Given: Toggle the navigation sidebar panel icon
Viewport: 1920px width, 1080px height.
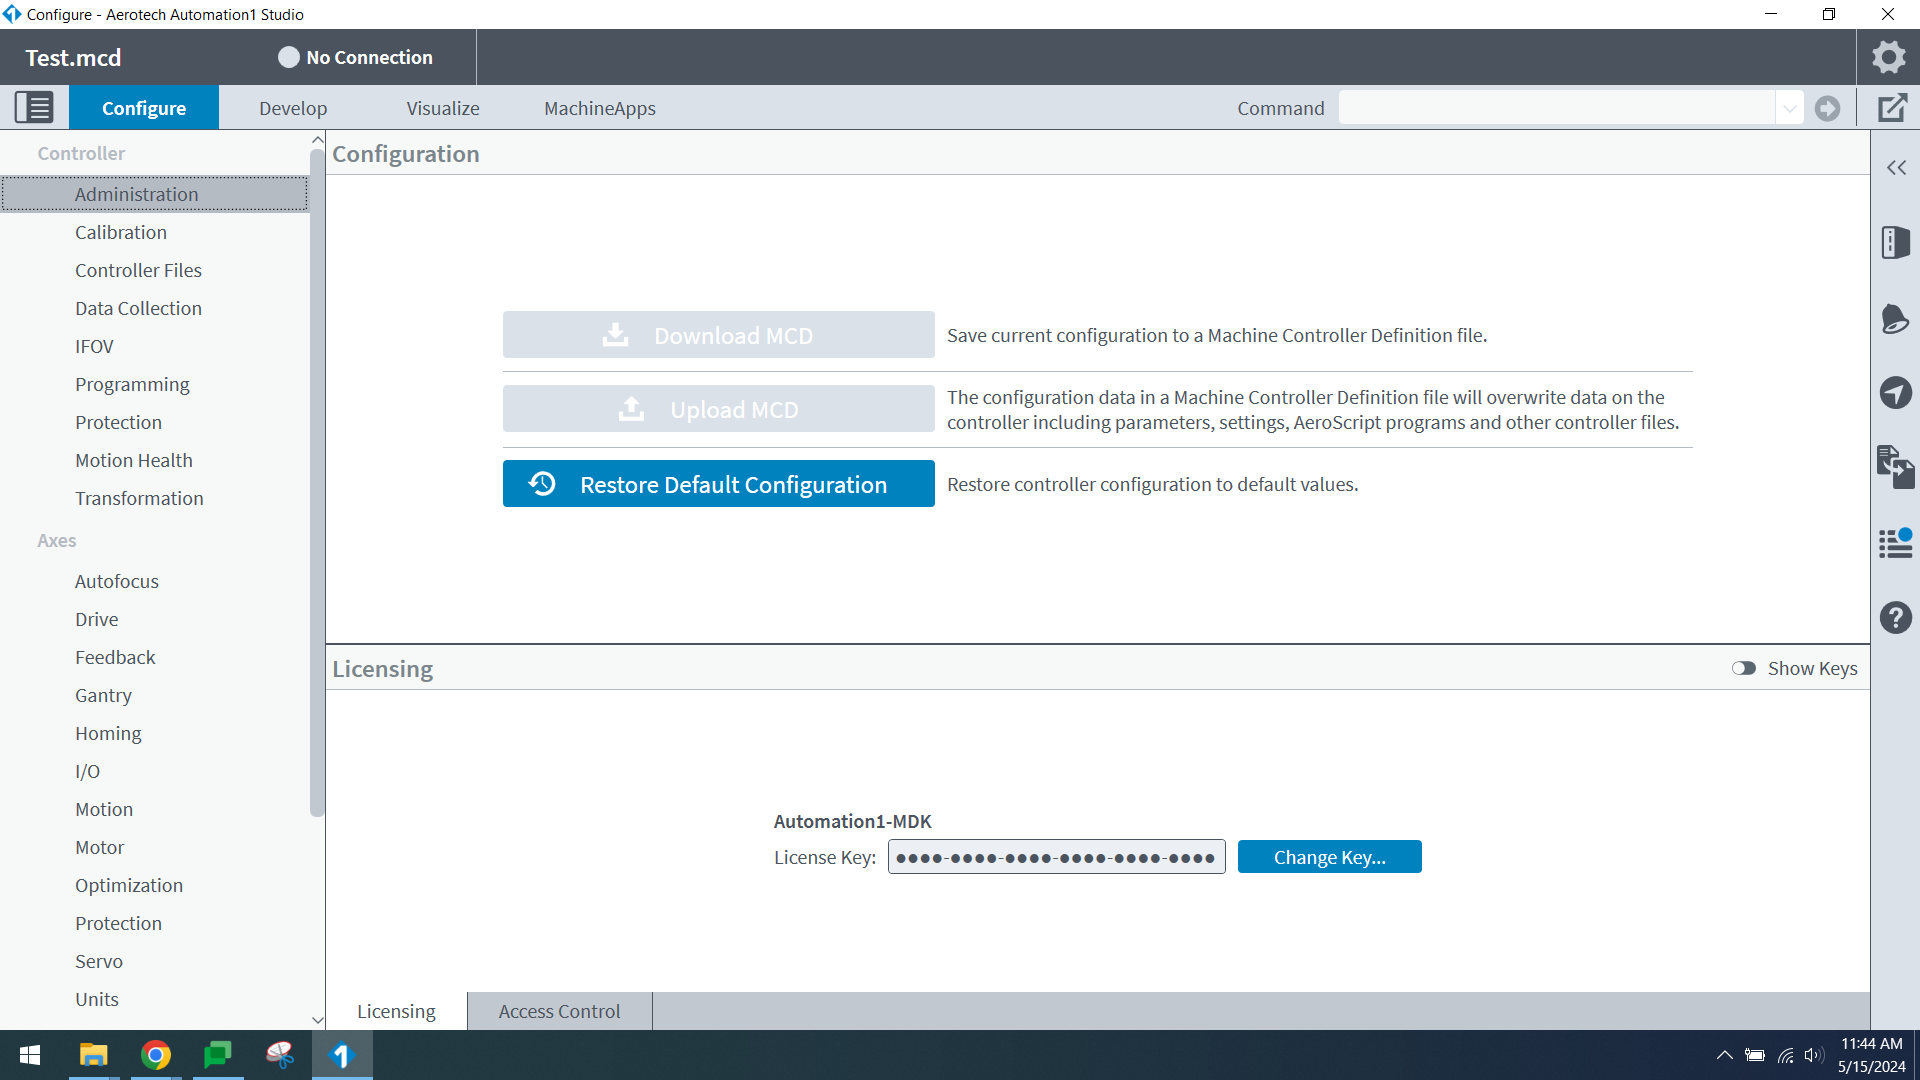Looking at the screenshot, I should point(34,107).
